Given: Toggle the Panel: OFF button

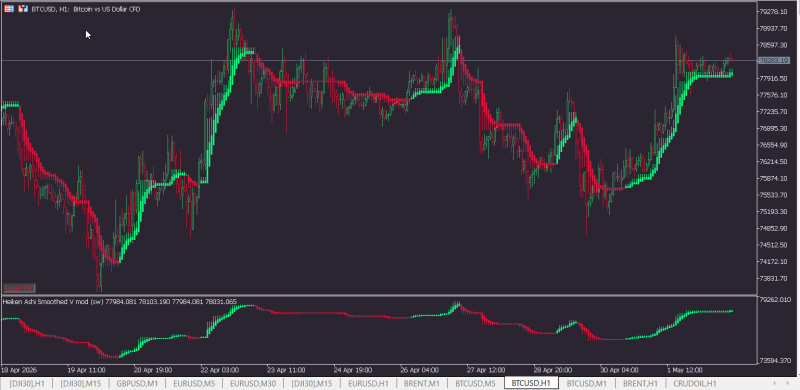Looking at the screenshot, I should [18, 289].
